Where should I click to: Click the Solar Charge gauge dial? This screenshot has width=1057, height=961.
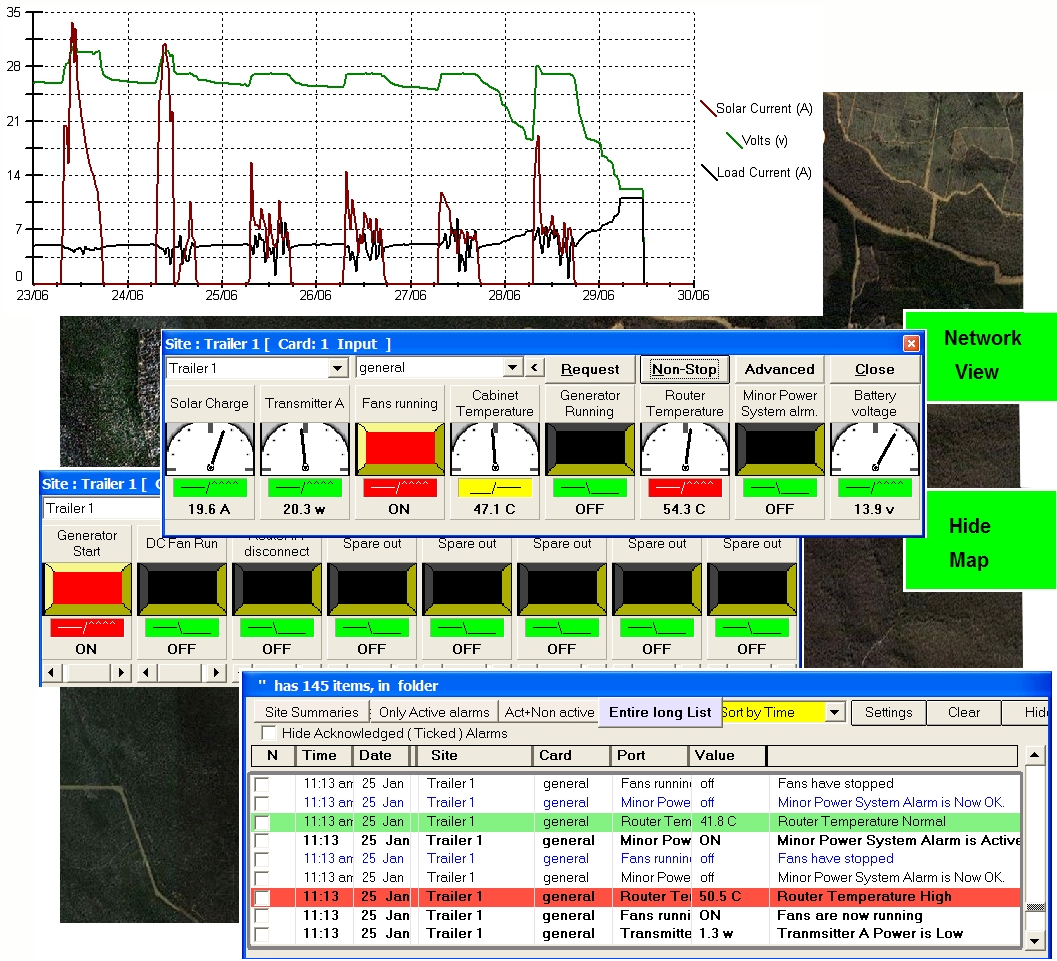click(209, 447)
